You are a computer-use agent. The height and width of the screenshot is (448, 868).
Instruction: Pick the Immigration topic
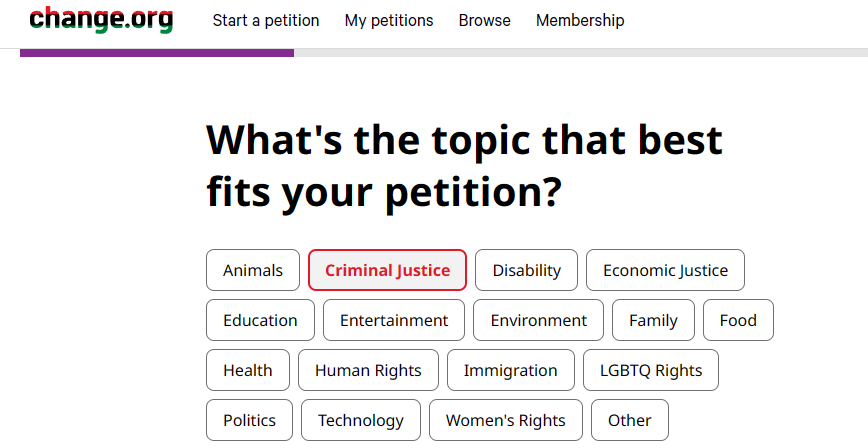click(x=511, y=370)
